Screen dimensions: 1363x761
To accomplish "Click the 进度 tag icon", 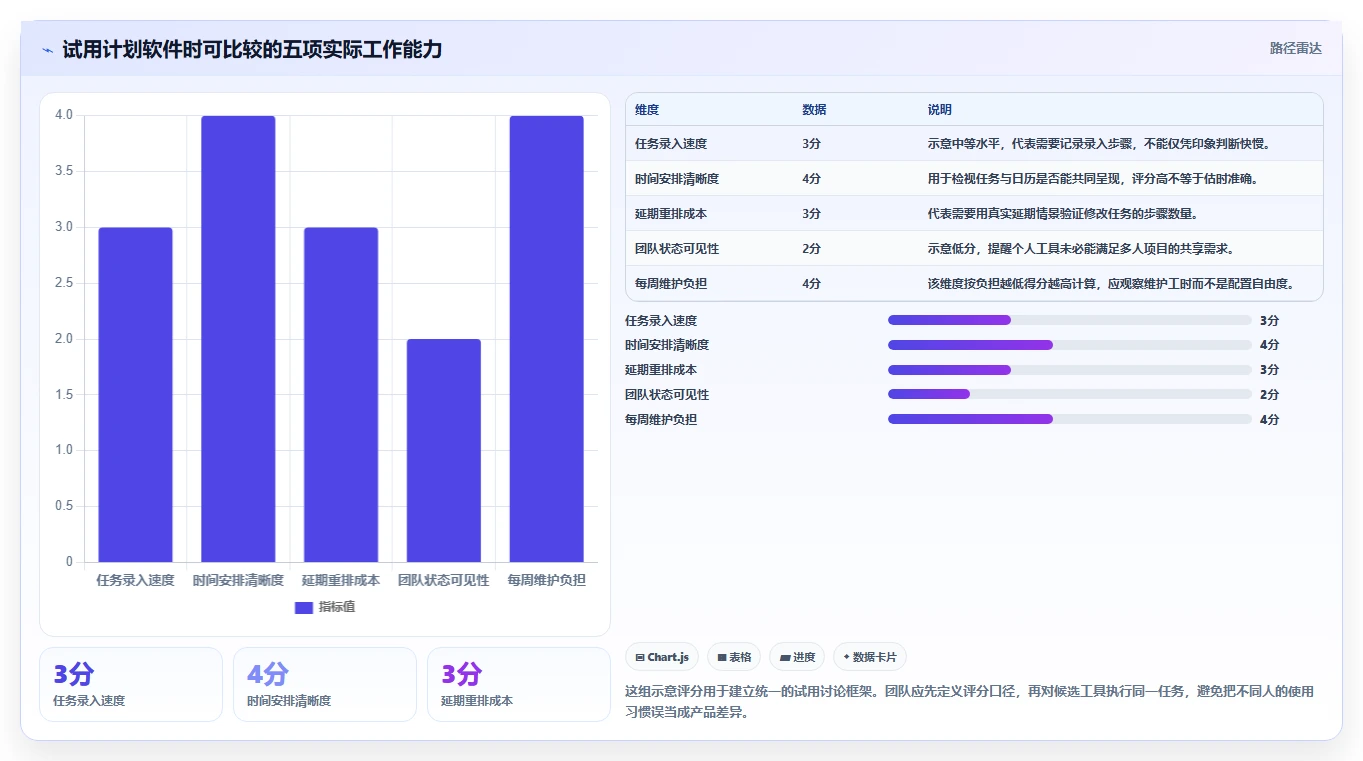I will pos(785,658).
